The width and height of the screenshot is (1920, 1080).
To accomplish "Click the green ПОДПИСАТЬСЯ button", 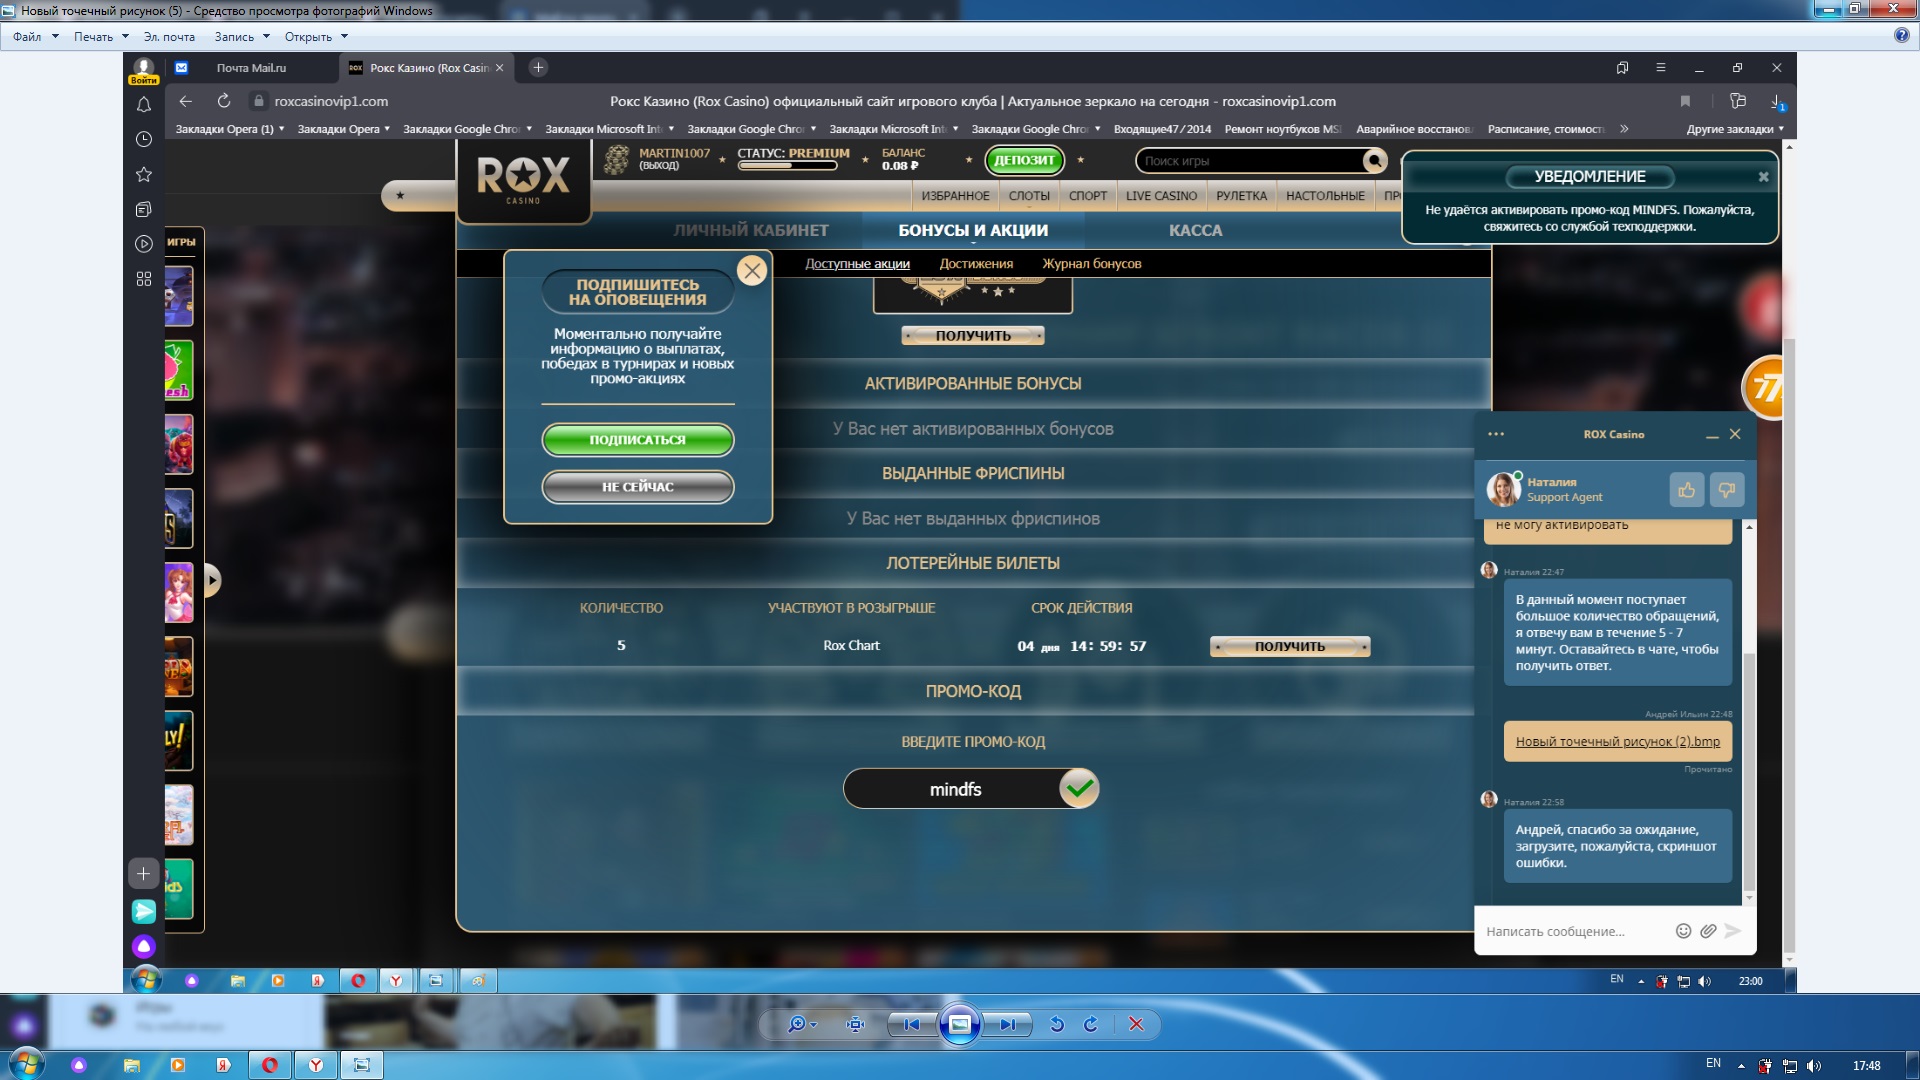I will (637, 440).
